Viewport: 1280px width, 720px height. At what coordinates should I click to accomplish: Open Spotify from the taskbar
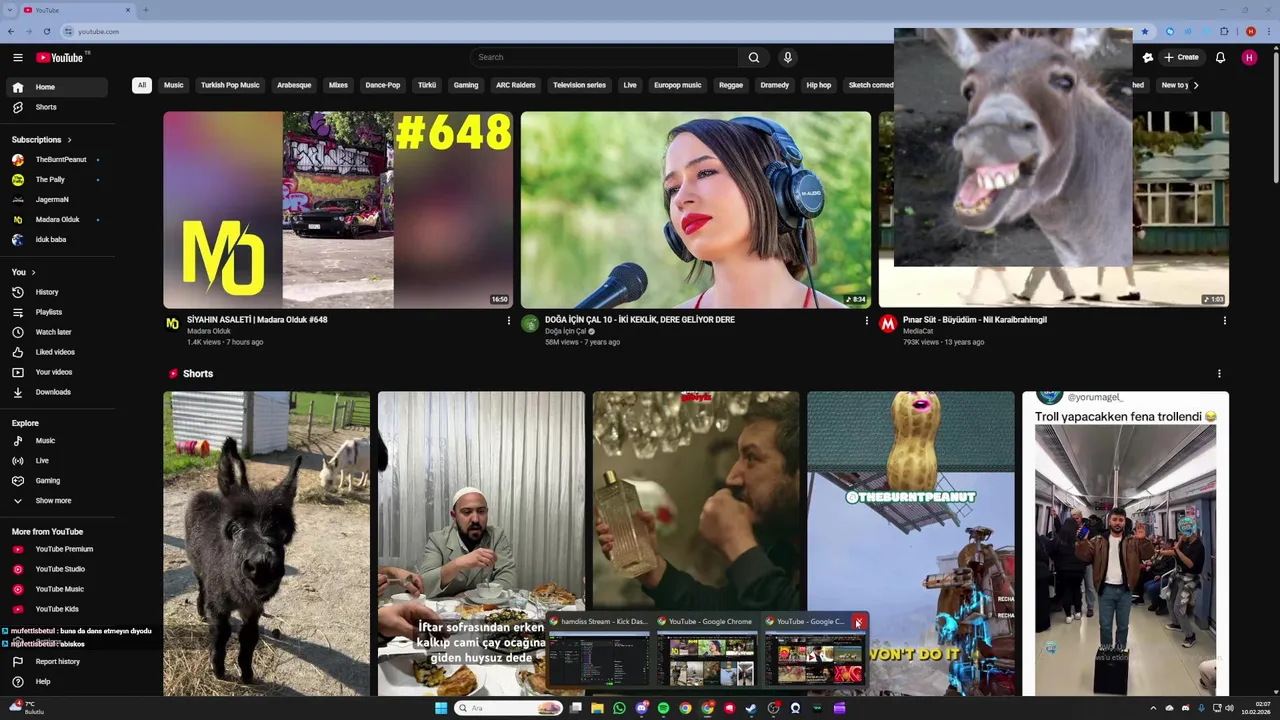coord(663,708)
